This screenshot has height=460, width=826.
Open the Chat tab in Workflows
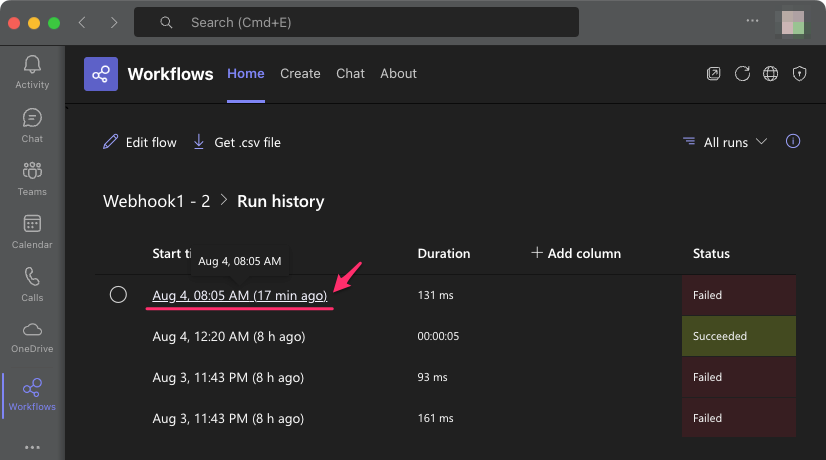click(350, 74)
